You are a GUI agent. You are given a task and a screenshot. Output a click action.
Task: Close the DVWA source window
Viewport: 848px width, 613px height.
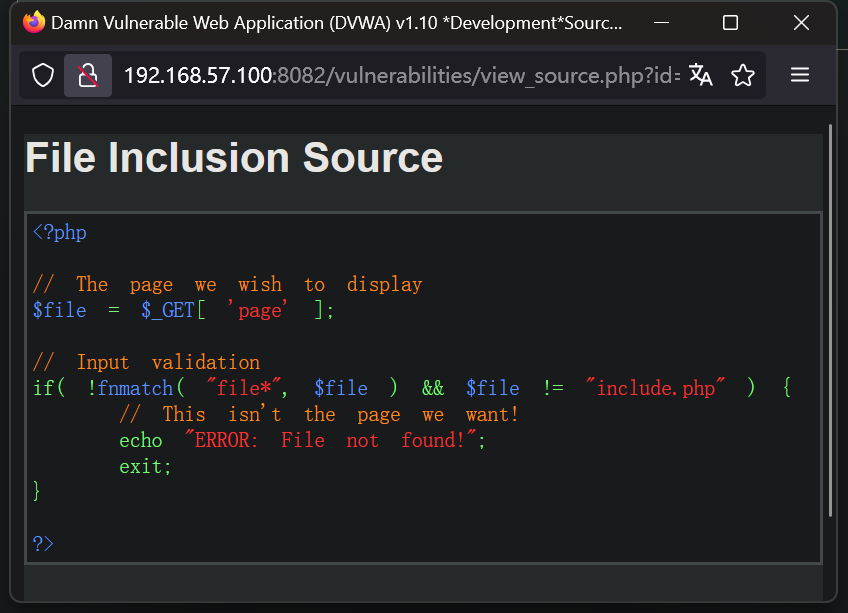[x=801, y=23]
